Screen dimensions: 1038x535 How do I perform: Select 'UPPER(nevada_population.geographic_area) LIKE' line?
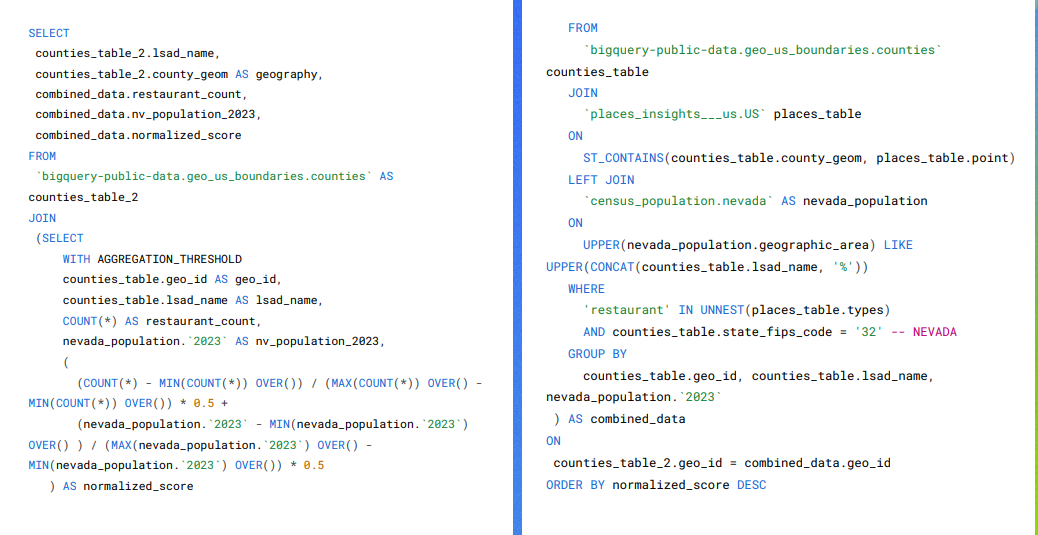pyautogui.click(x=748, y=245)
